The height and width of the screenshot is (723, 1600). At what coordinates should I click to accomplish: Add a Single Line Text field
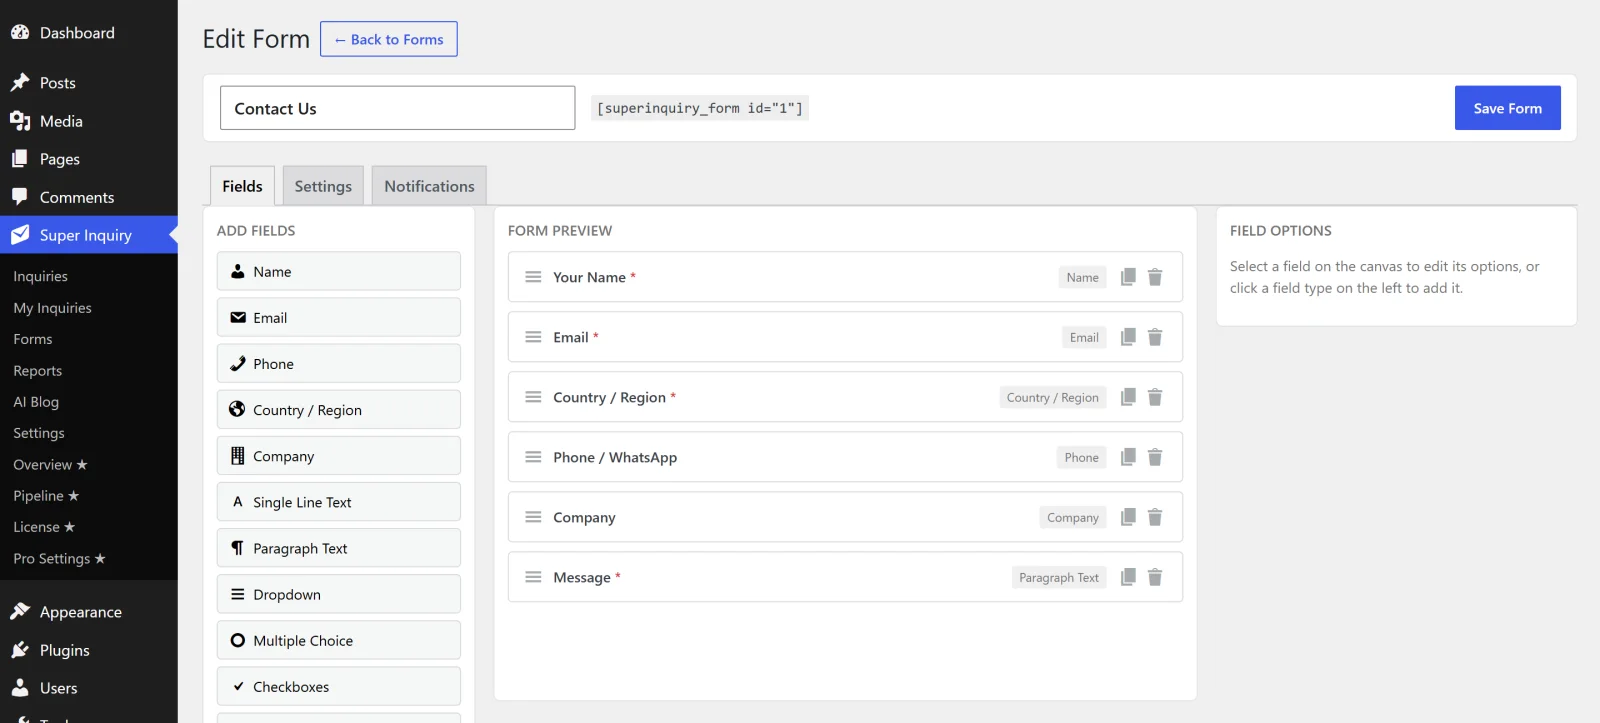339,501
